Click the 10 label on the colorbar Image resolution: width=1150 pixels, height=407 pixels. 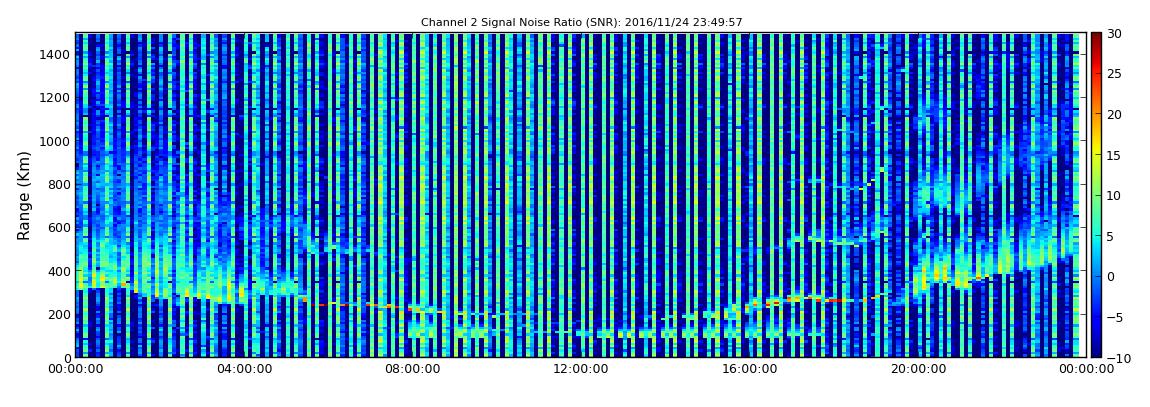coord(1115,195)
